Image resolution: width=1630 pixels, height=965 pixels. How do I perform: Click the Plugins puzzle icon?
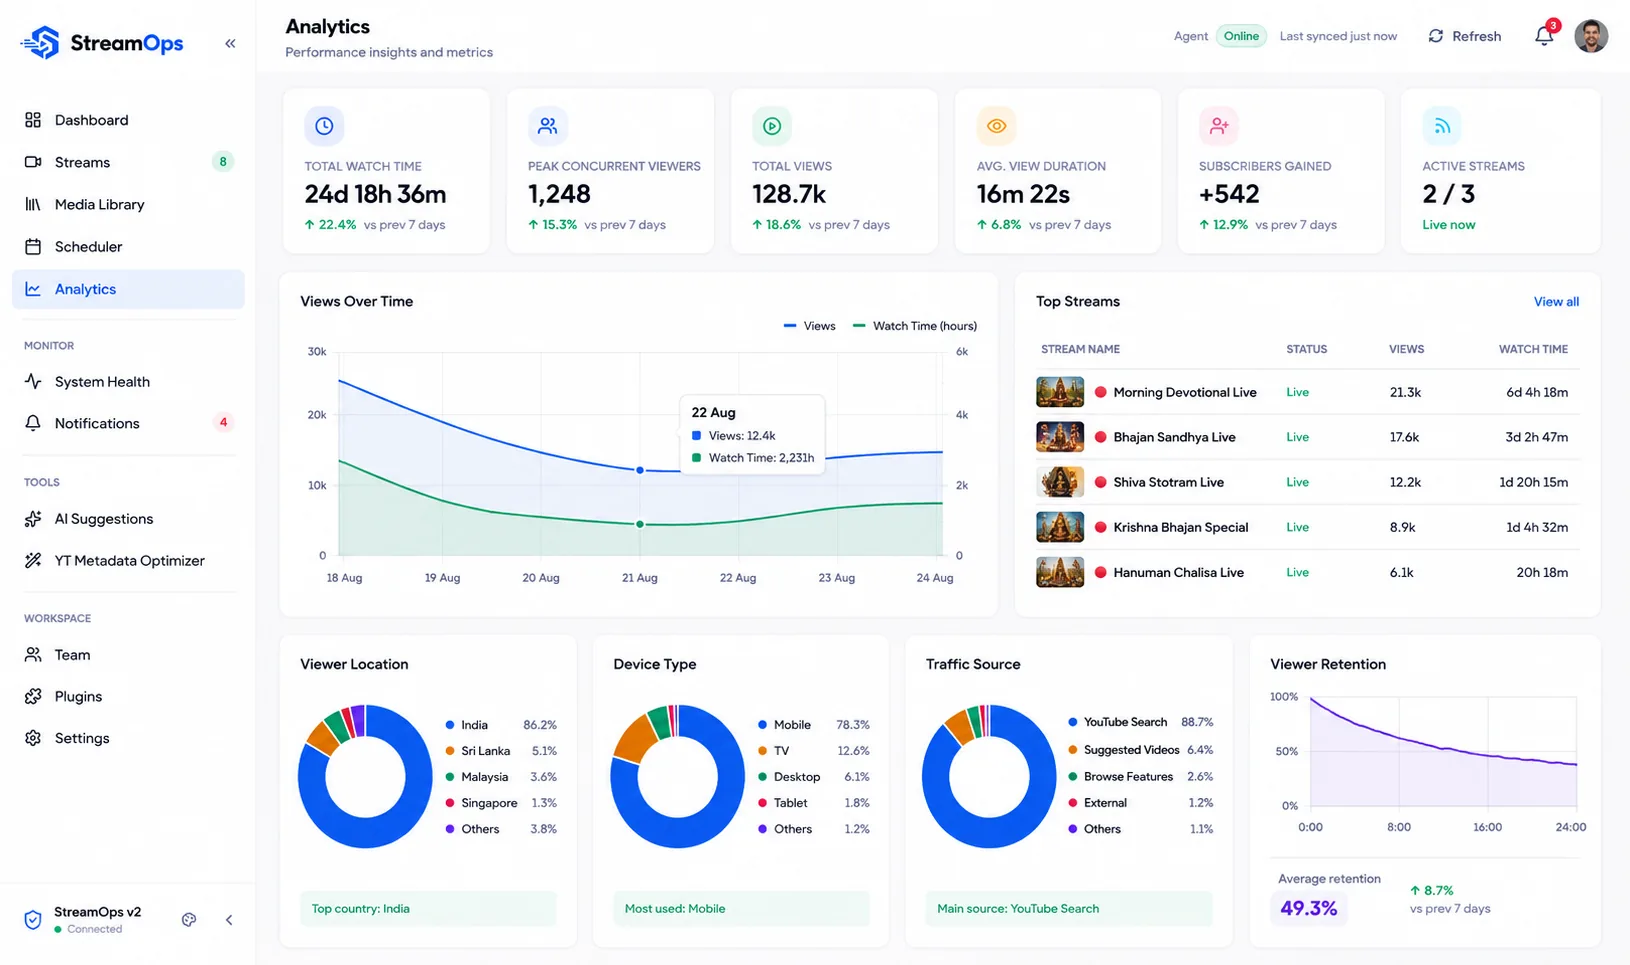pyautogui.click(x=33, y=696)
